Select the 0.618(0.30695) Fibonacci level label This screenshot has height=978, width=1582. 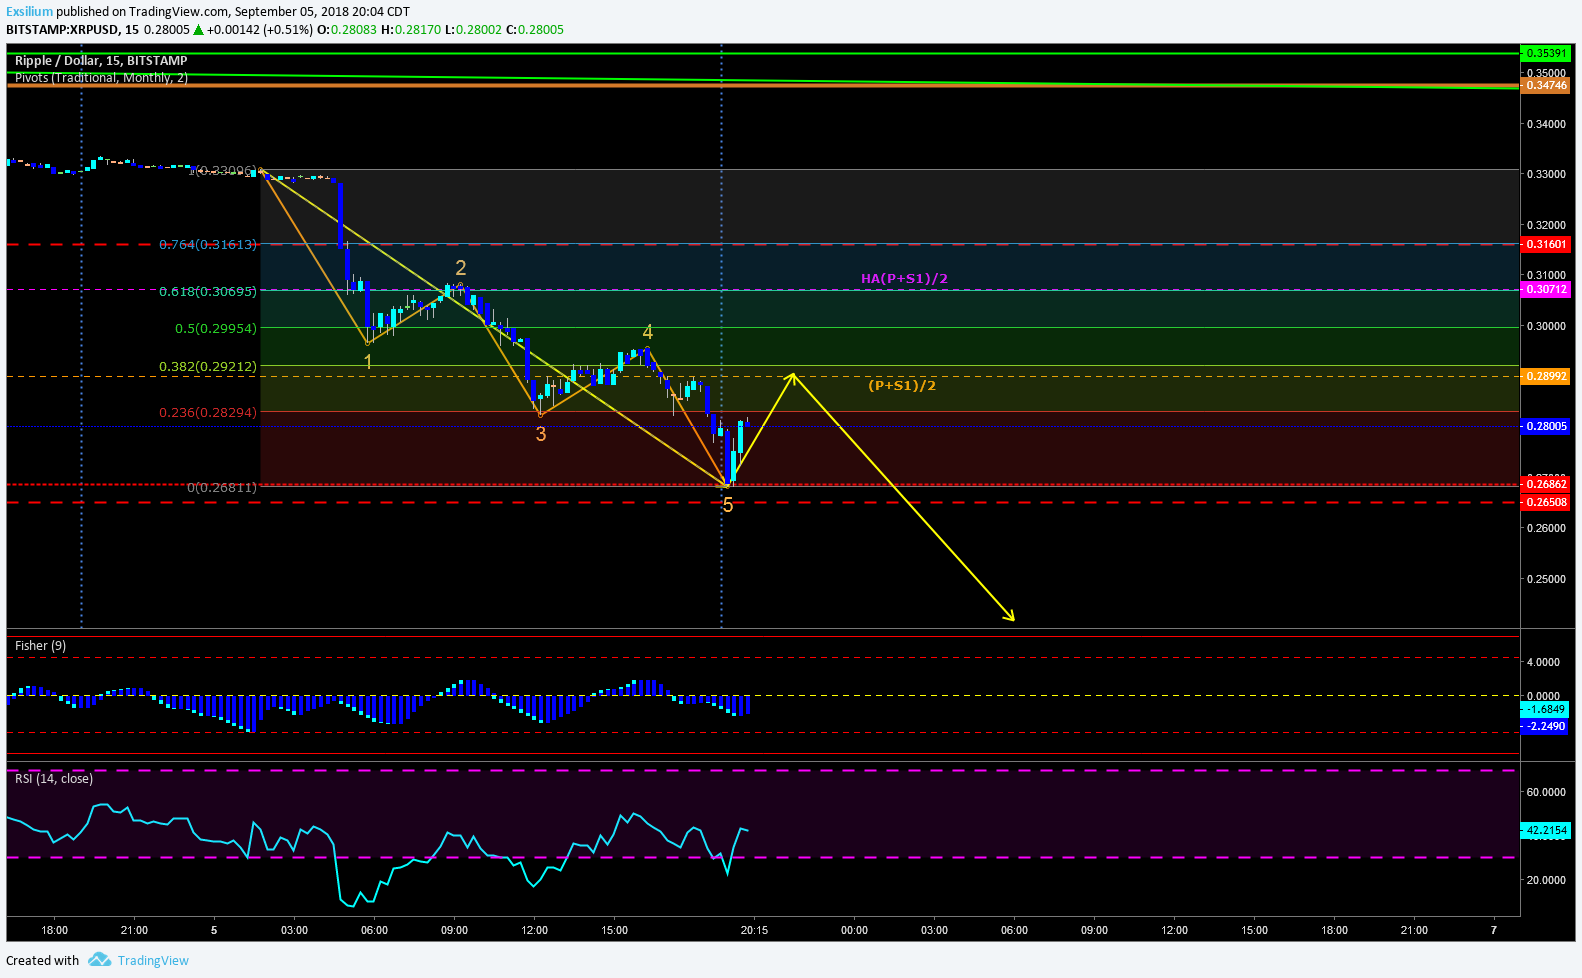tap(208, 292)
